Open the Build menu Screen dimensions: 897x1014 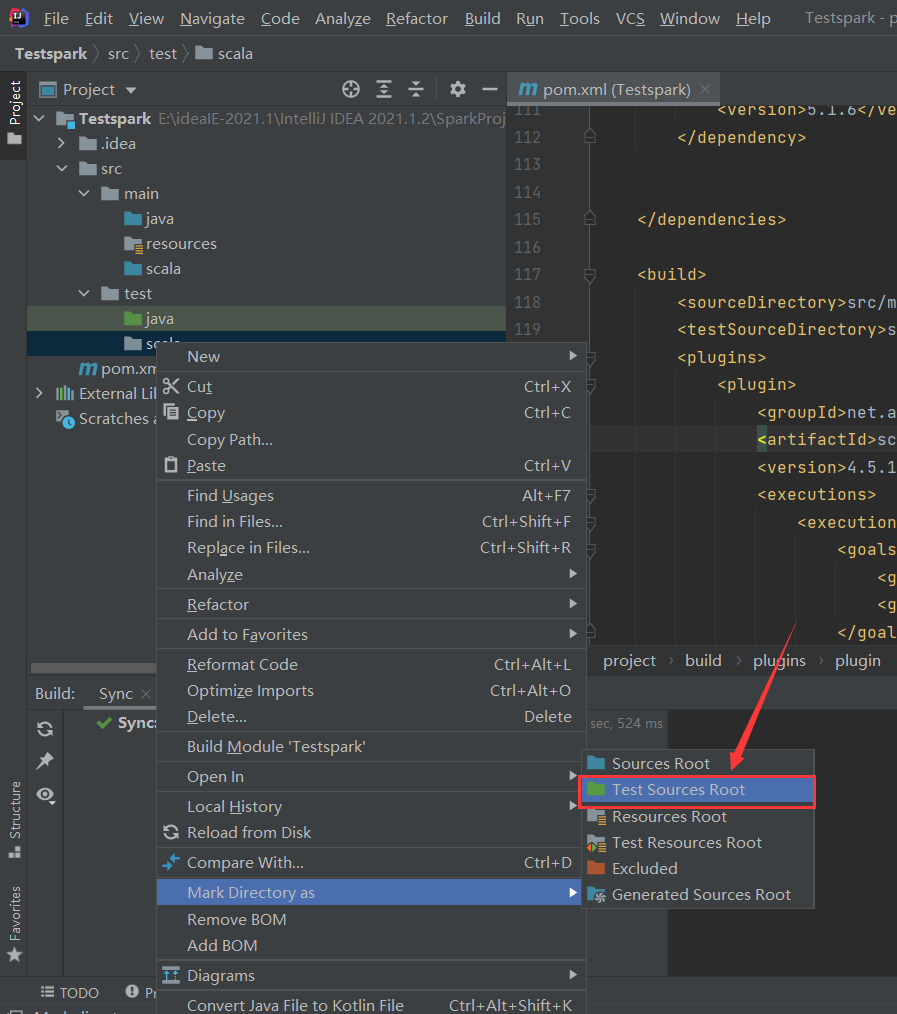pyautogui.click(x=482, y=19)
